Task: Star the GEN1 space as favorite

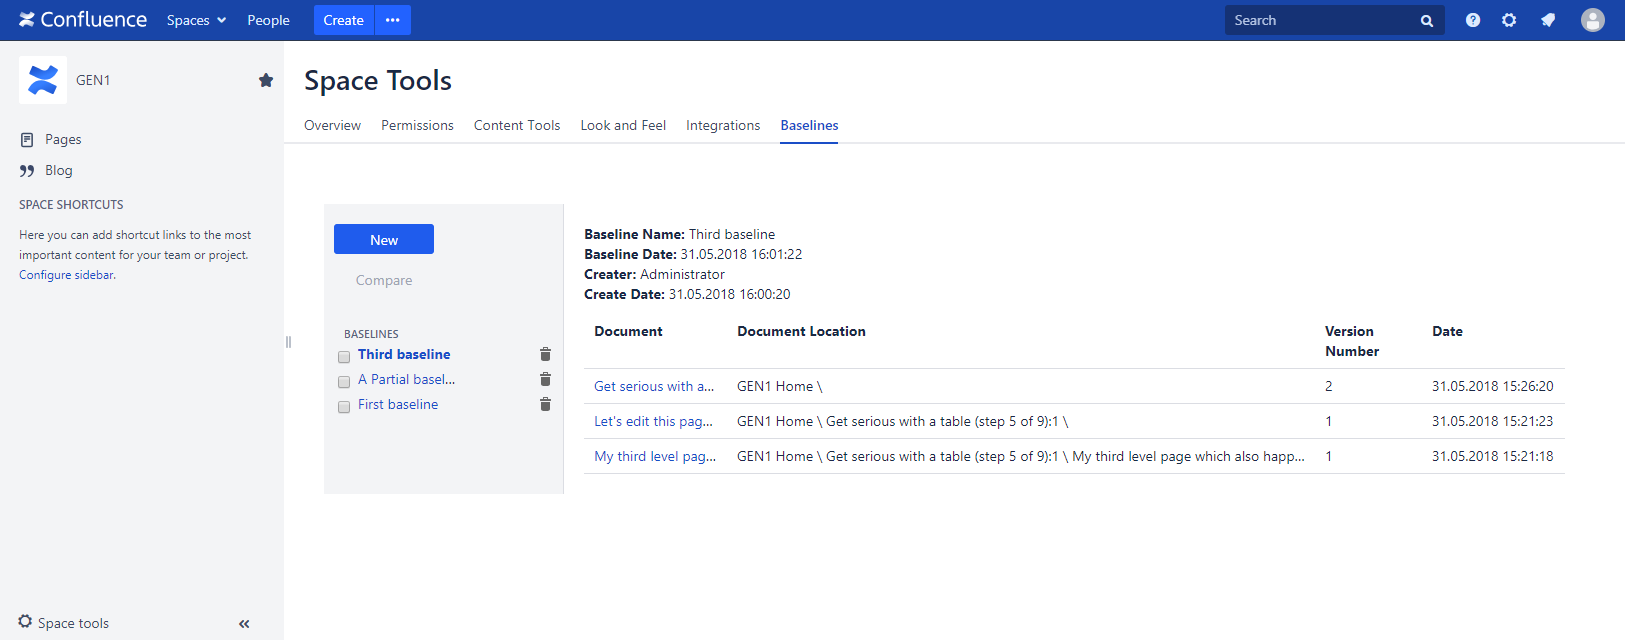Action: click(266, 80)
